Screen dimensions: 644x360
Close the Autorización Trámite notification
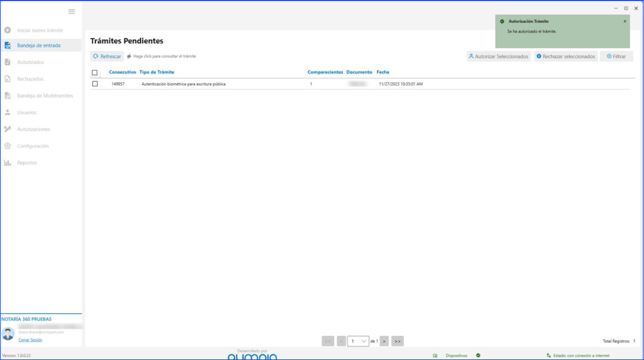[625, 21]
